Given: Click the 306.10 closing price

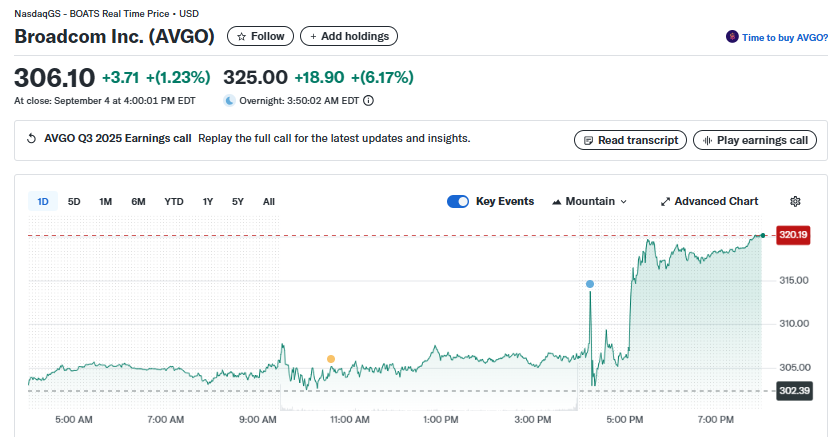Looking at the screenshot, I should pyautogui.click(x=54, y=78).
